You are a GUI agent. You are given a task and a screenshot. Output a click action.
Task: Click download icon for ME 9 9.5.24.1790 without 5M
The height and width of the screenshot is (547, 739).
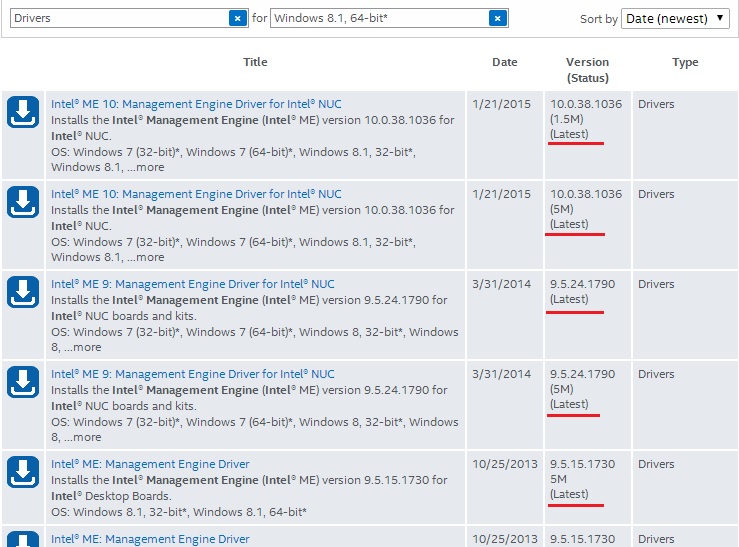23,292
